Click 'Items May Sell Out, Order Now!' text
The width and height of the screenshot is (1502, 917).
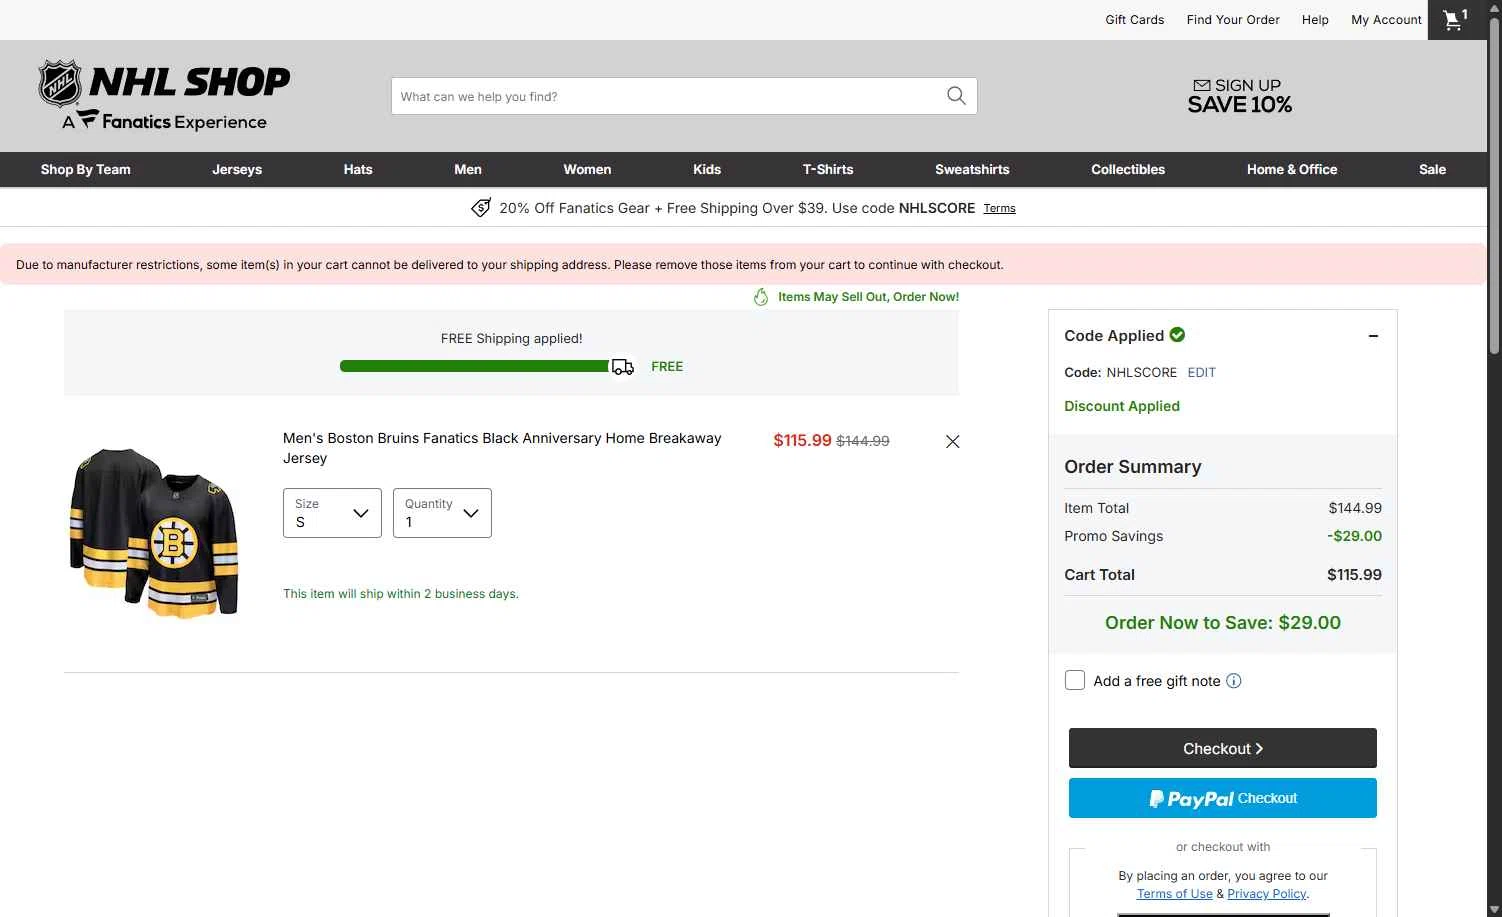tap(868, 297)
